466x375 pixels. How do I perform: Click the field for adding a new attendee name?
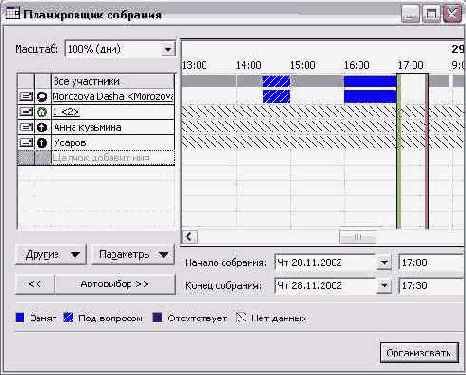[113, 158]
